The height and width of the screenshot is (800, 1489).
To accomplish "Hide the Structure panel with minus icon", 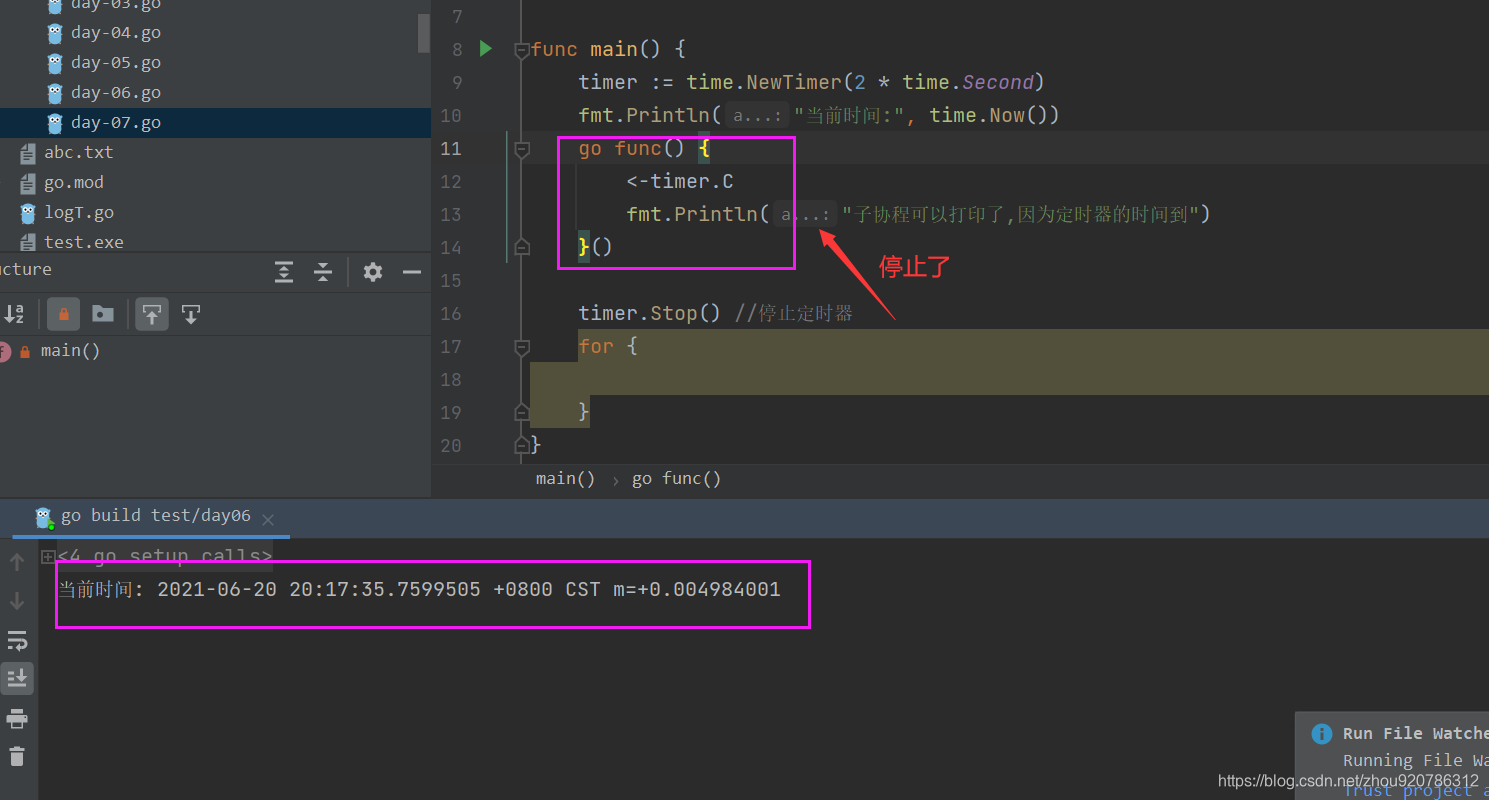I will 411,272.
